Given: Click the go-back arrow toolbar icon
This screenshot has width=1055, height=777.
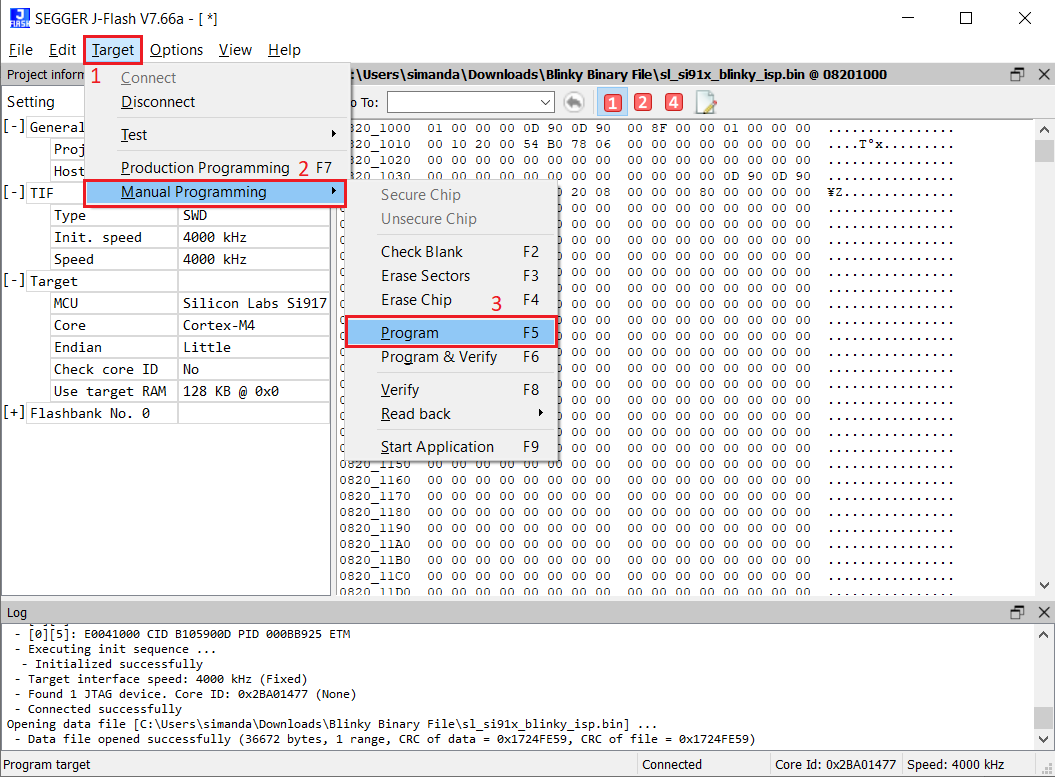Looking at the screenshot, I should tap(573, 102).
